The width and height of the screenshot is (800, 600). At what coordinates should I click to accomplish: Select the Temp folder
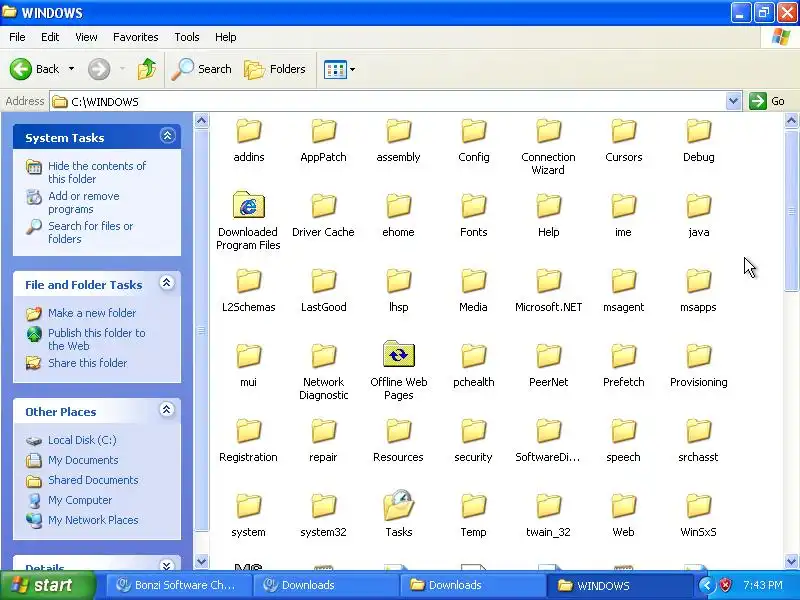pyautogui.click(x=473, y=515)
